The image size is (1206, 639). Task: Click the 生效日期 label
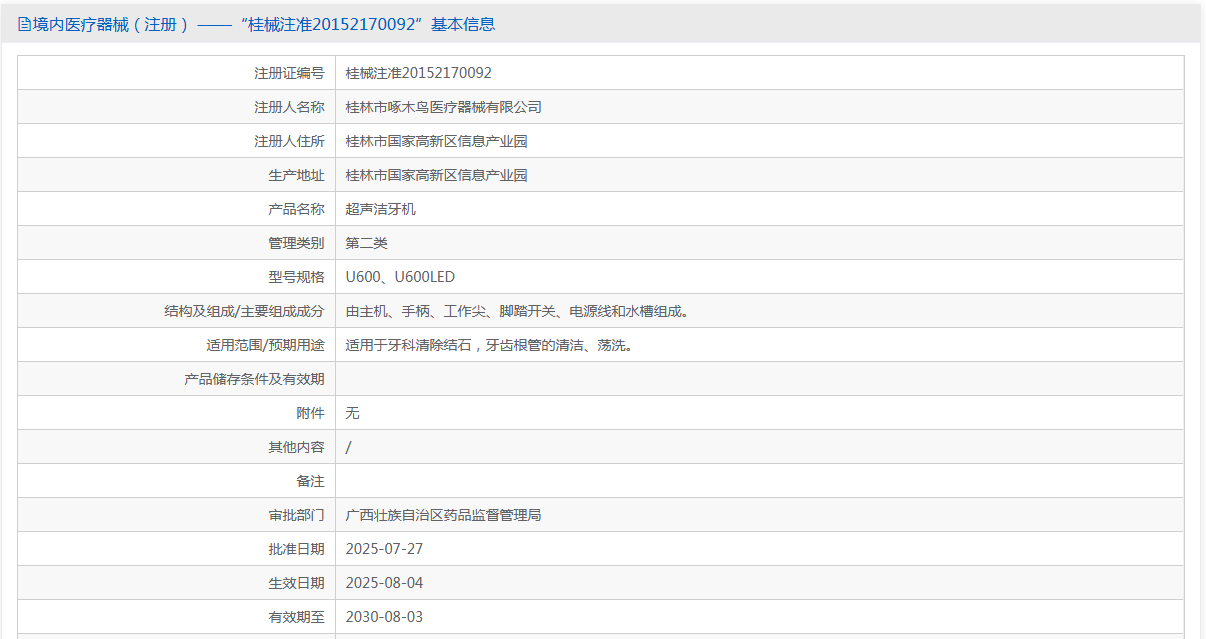pos(296,583)
